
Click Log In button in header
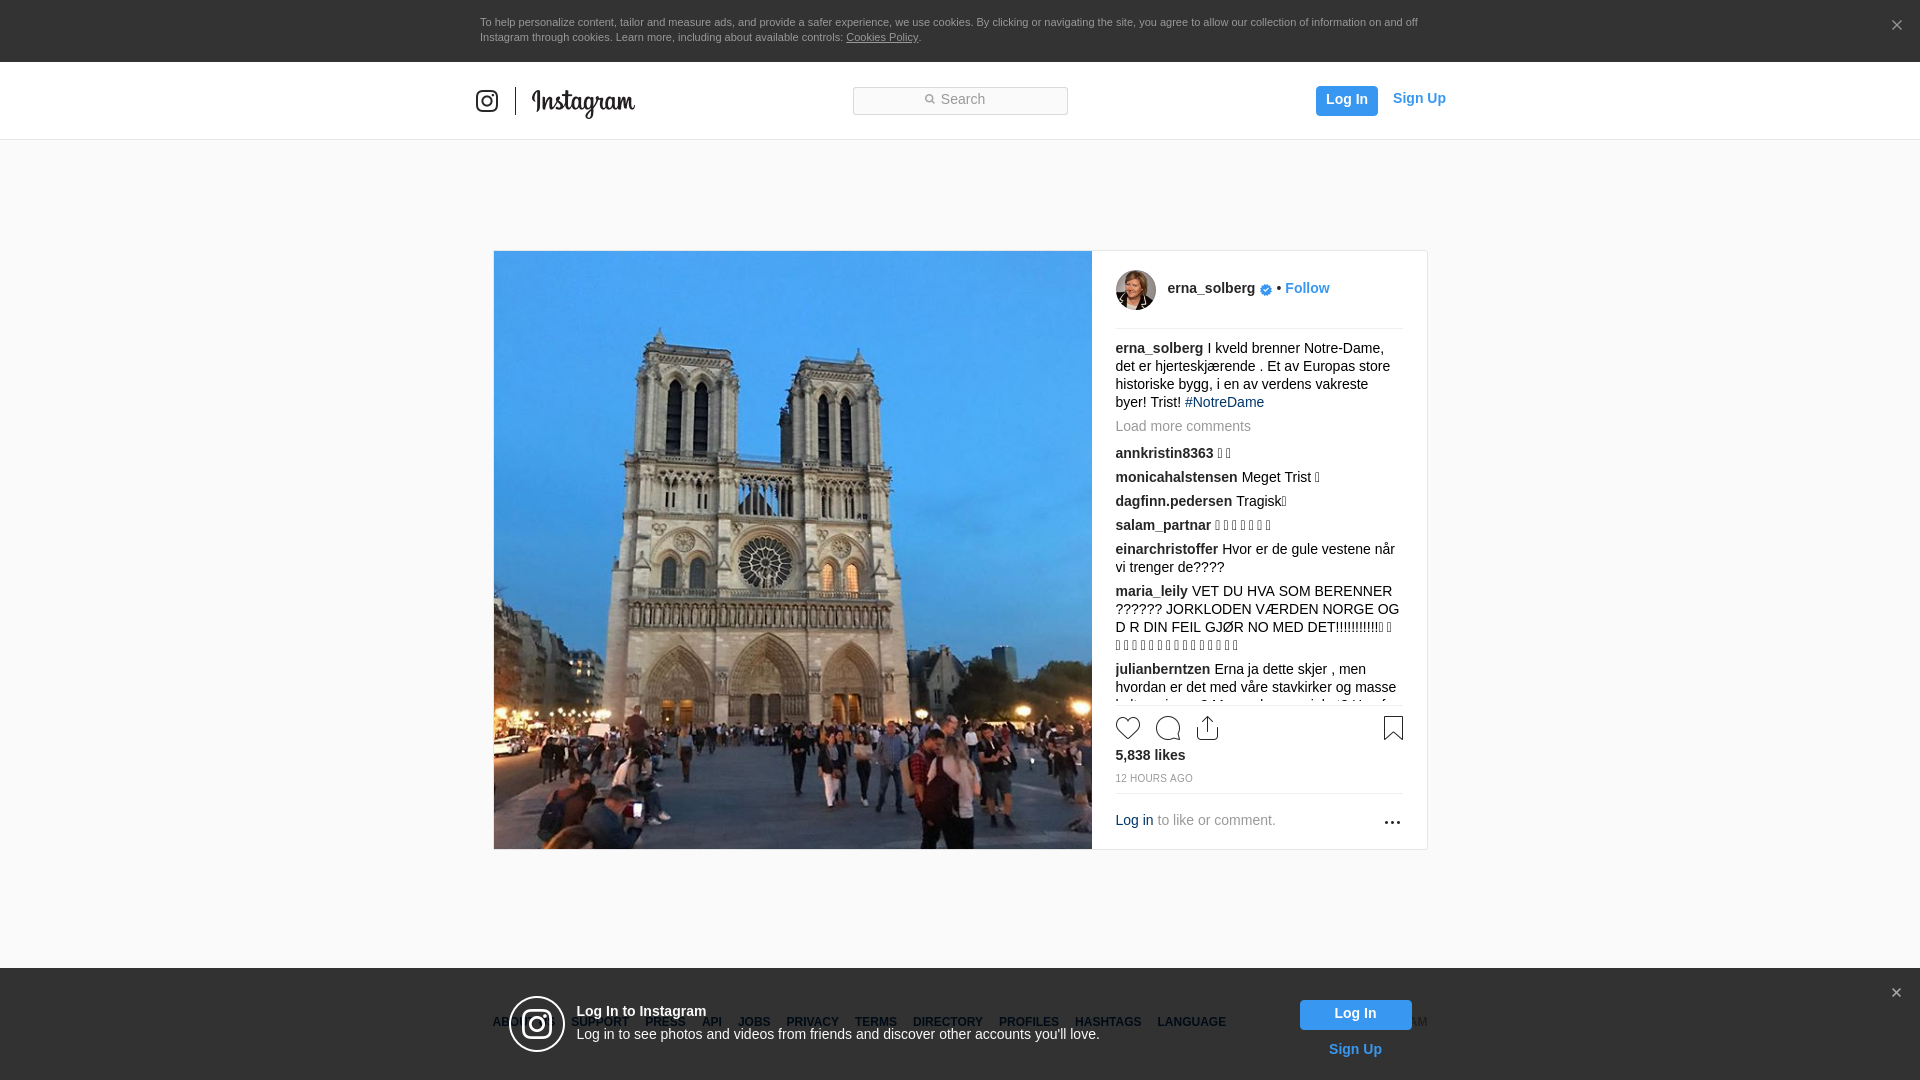pyautogui.click(x=1346, y=101)
